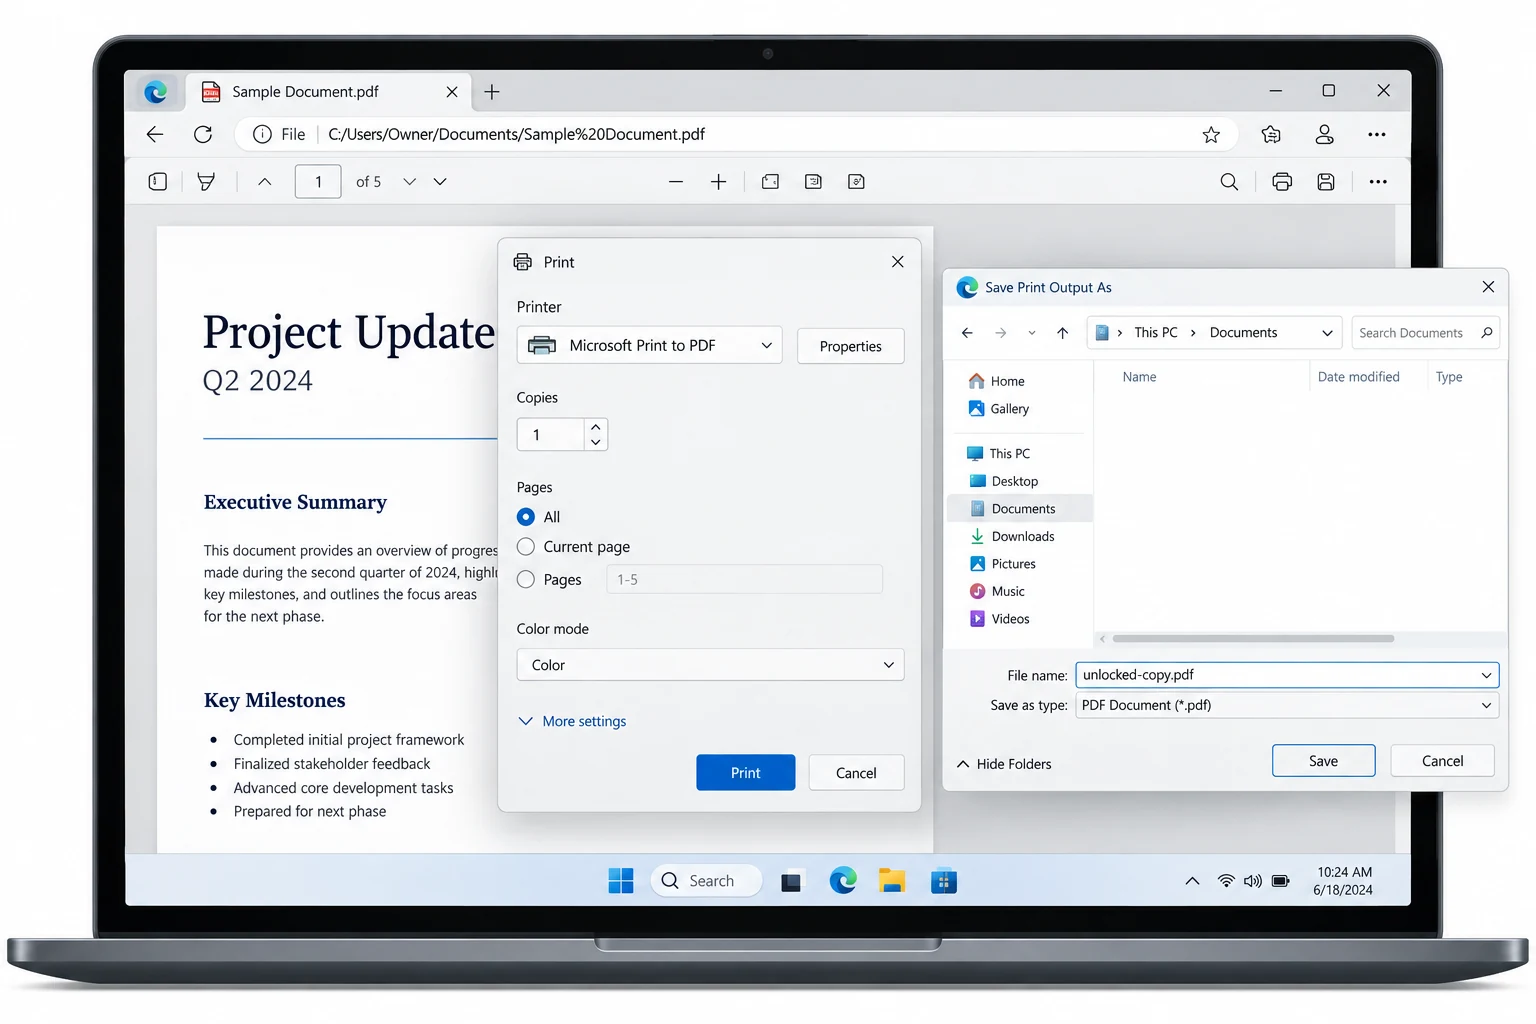Viewport: 1536px width, 1024px height.
Task: Select the Current page radio button
Action: [526, 547]
